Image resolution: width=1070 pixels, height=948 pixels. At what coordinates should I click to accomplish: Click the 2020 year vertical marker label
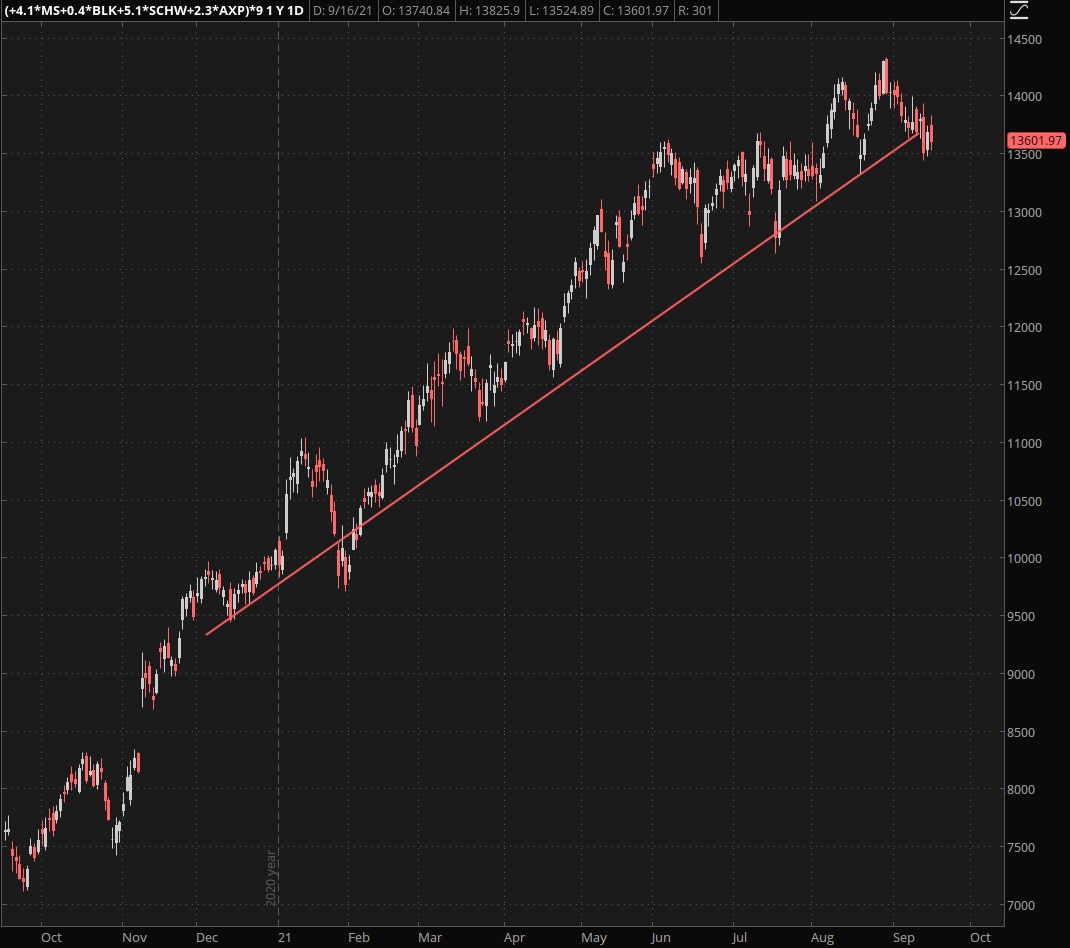[270, 877]
